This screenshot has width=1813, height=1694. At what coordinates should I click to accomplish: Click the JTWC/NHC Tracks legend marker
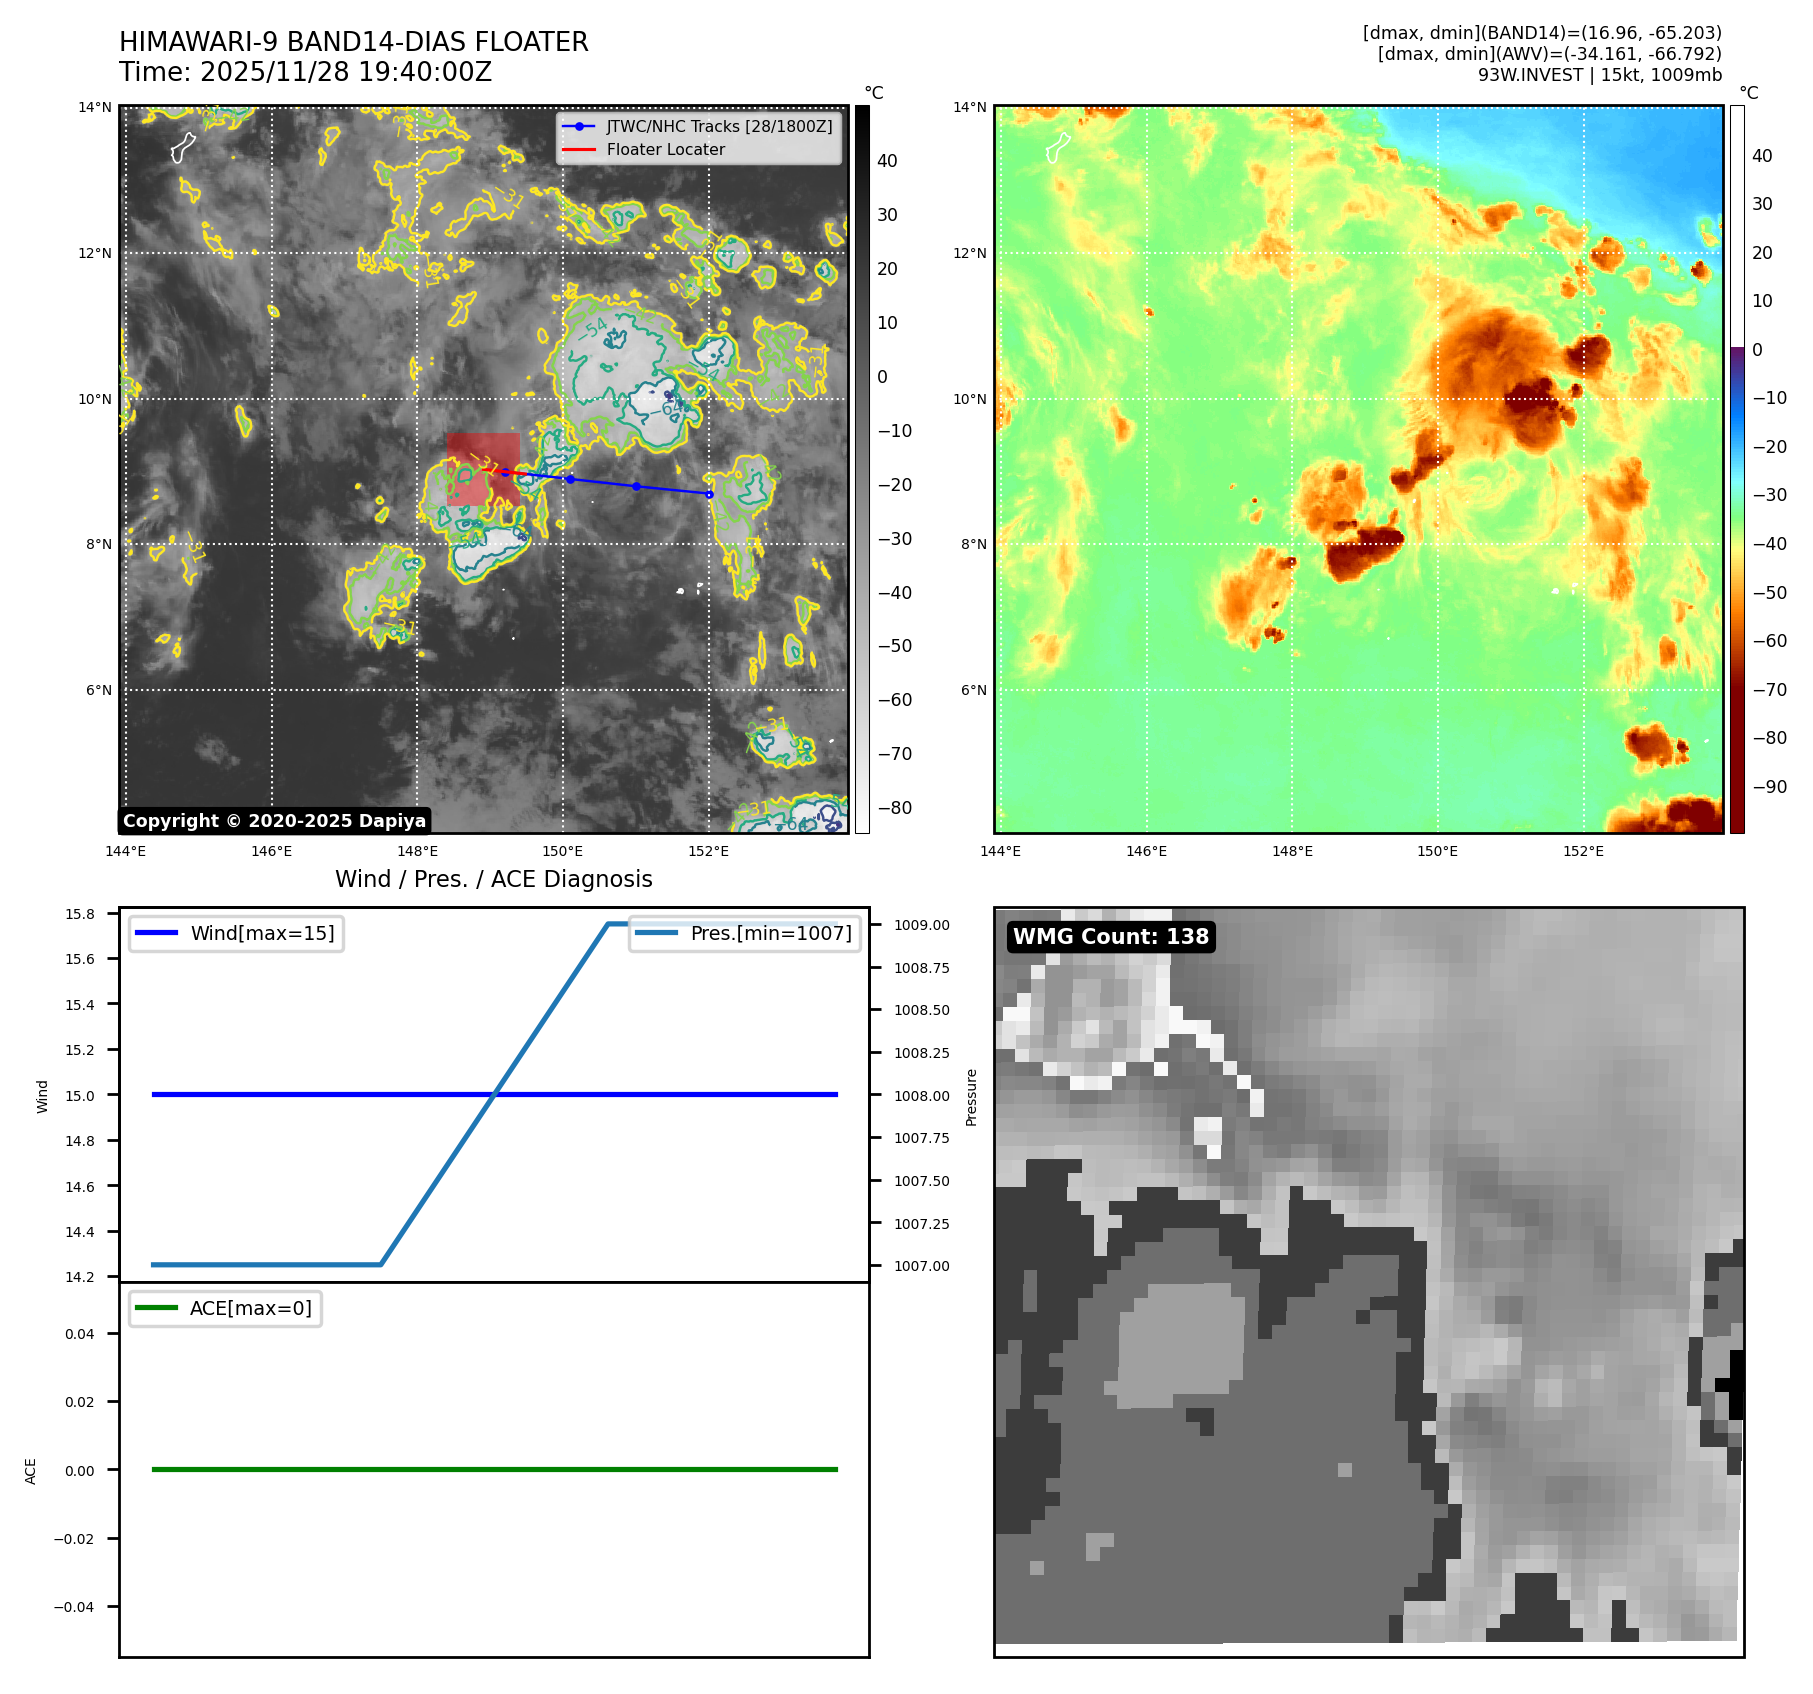tap(579, 126)
